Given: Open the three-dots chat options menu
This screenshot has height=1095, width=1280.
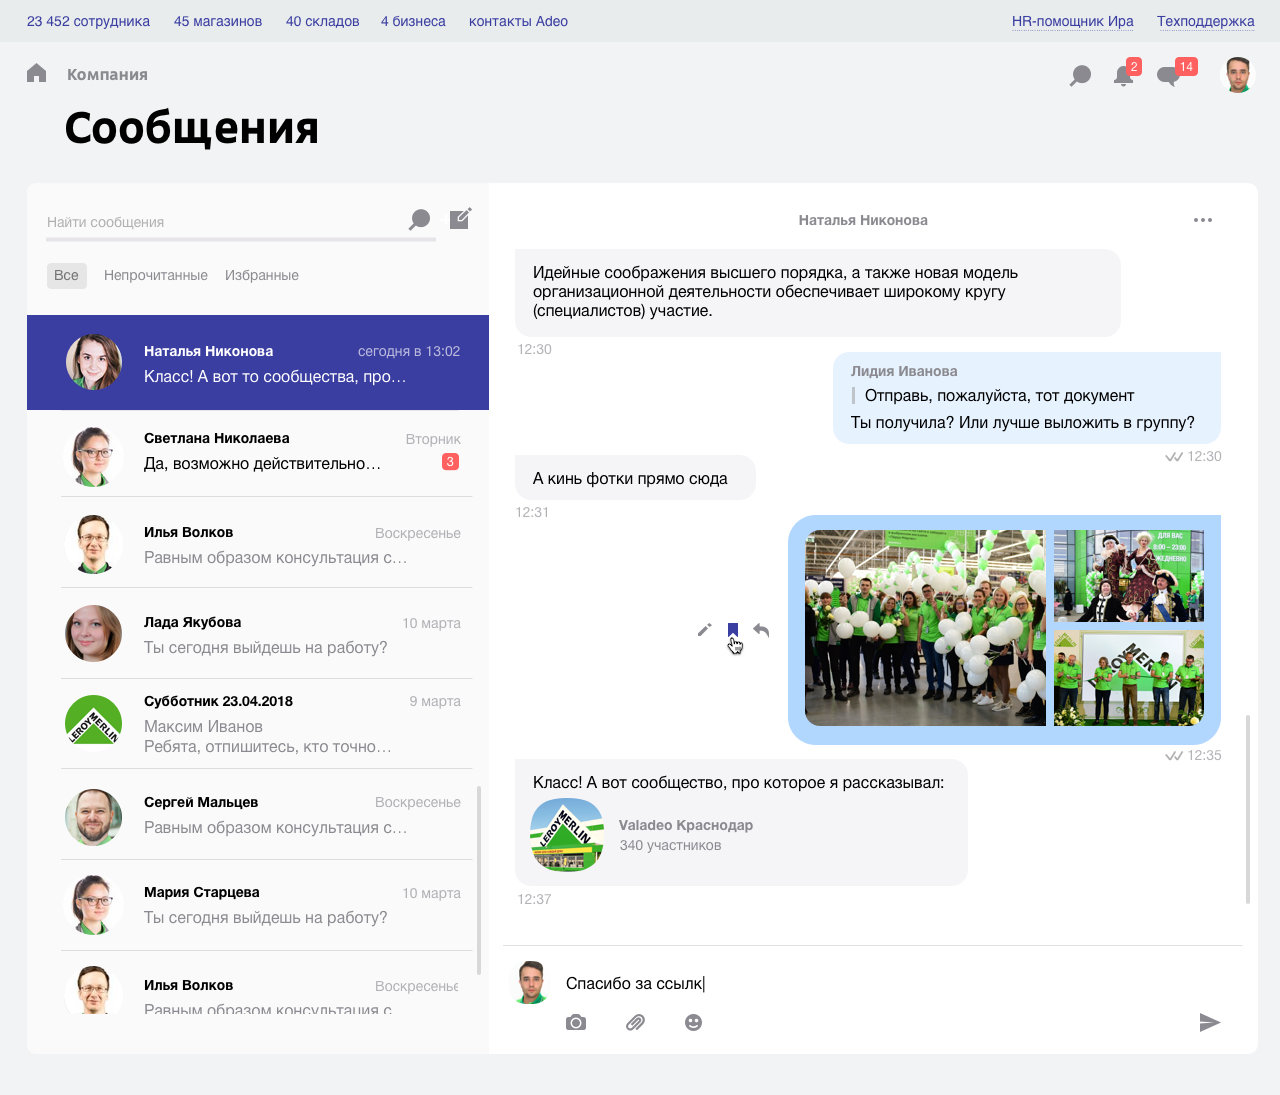Looking at the screenshot, I should (x=1203, y=220).
